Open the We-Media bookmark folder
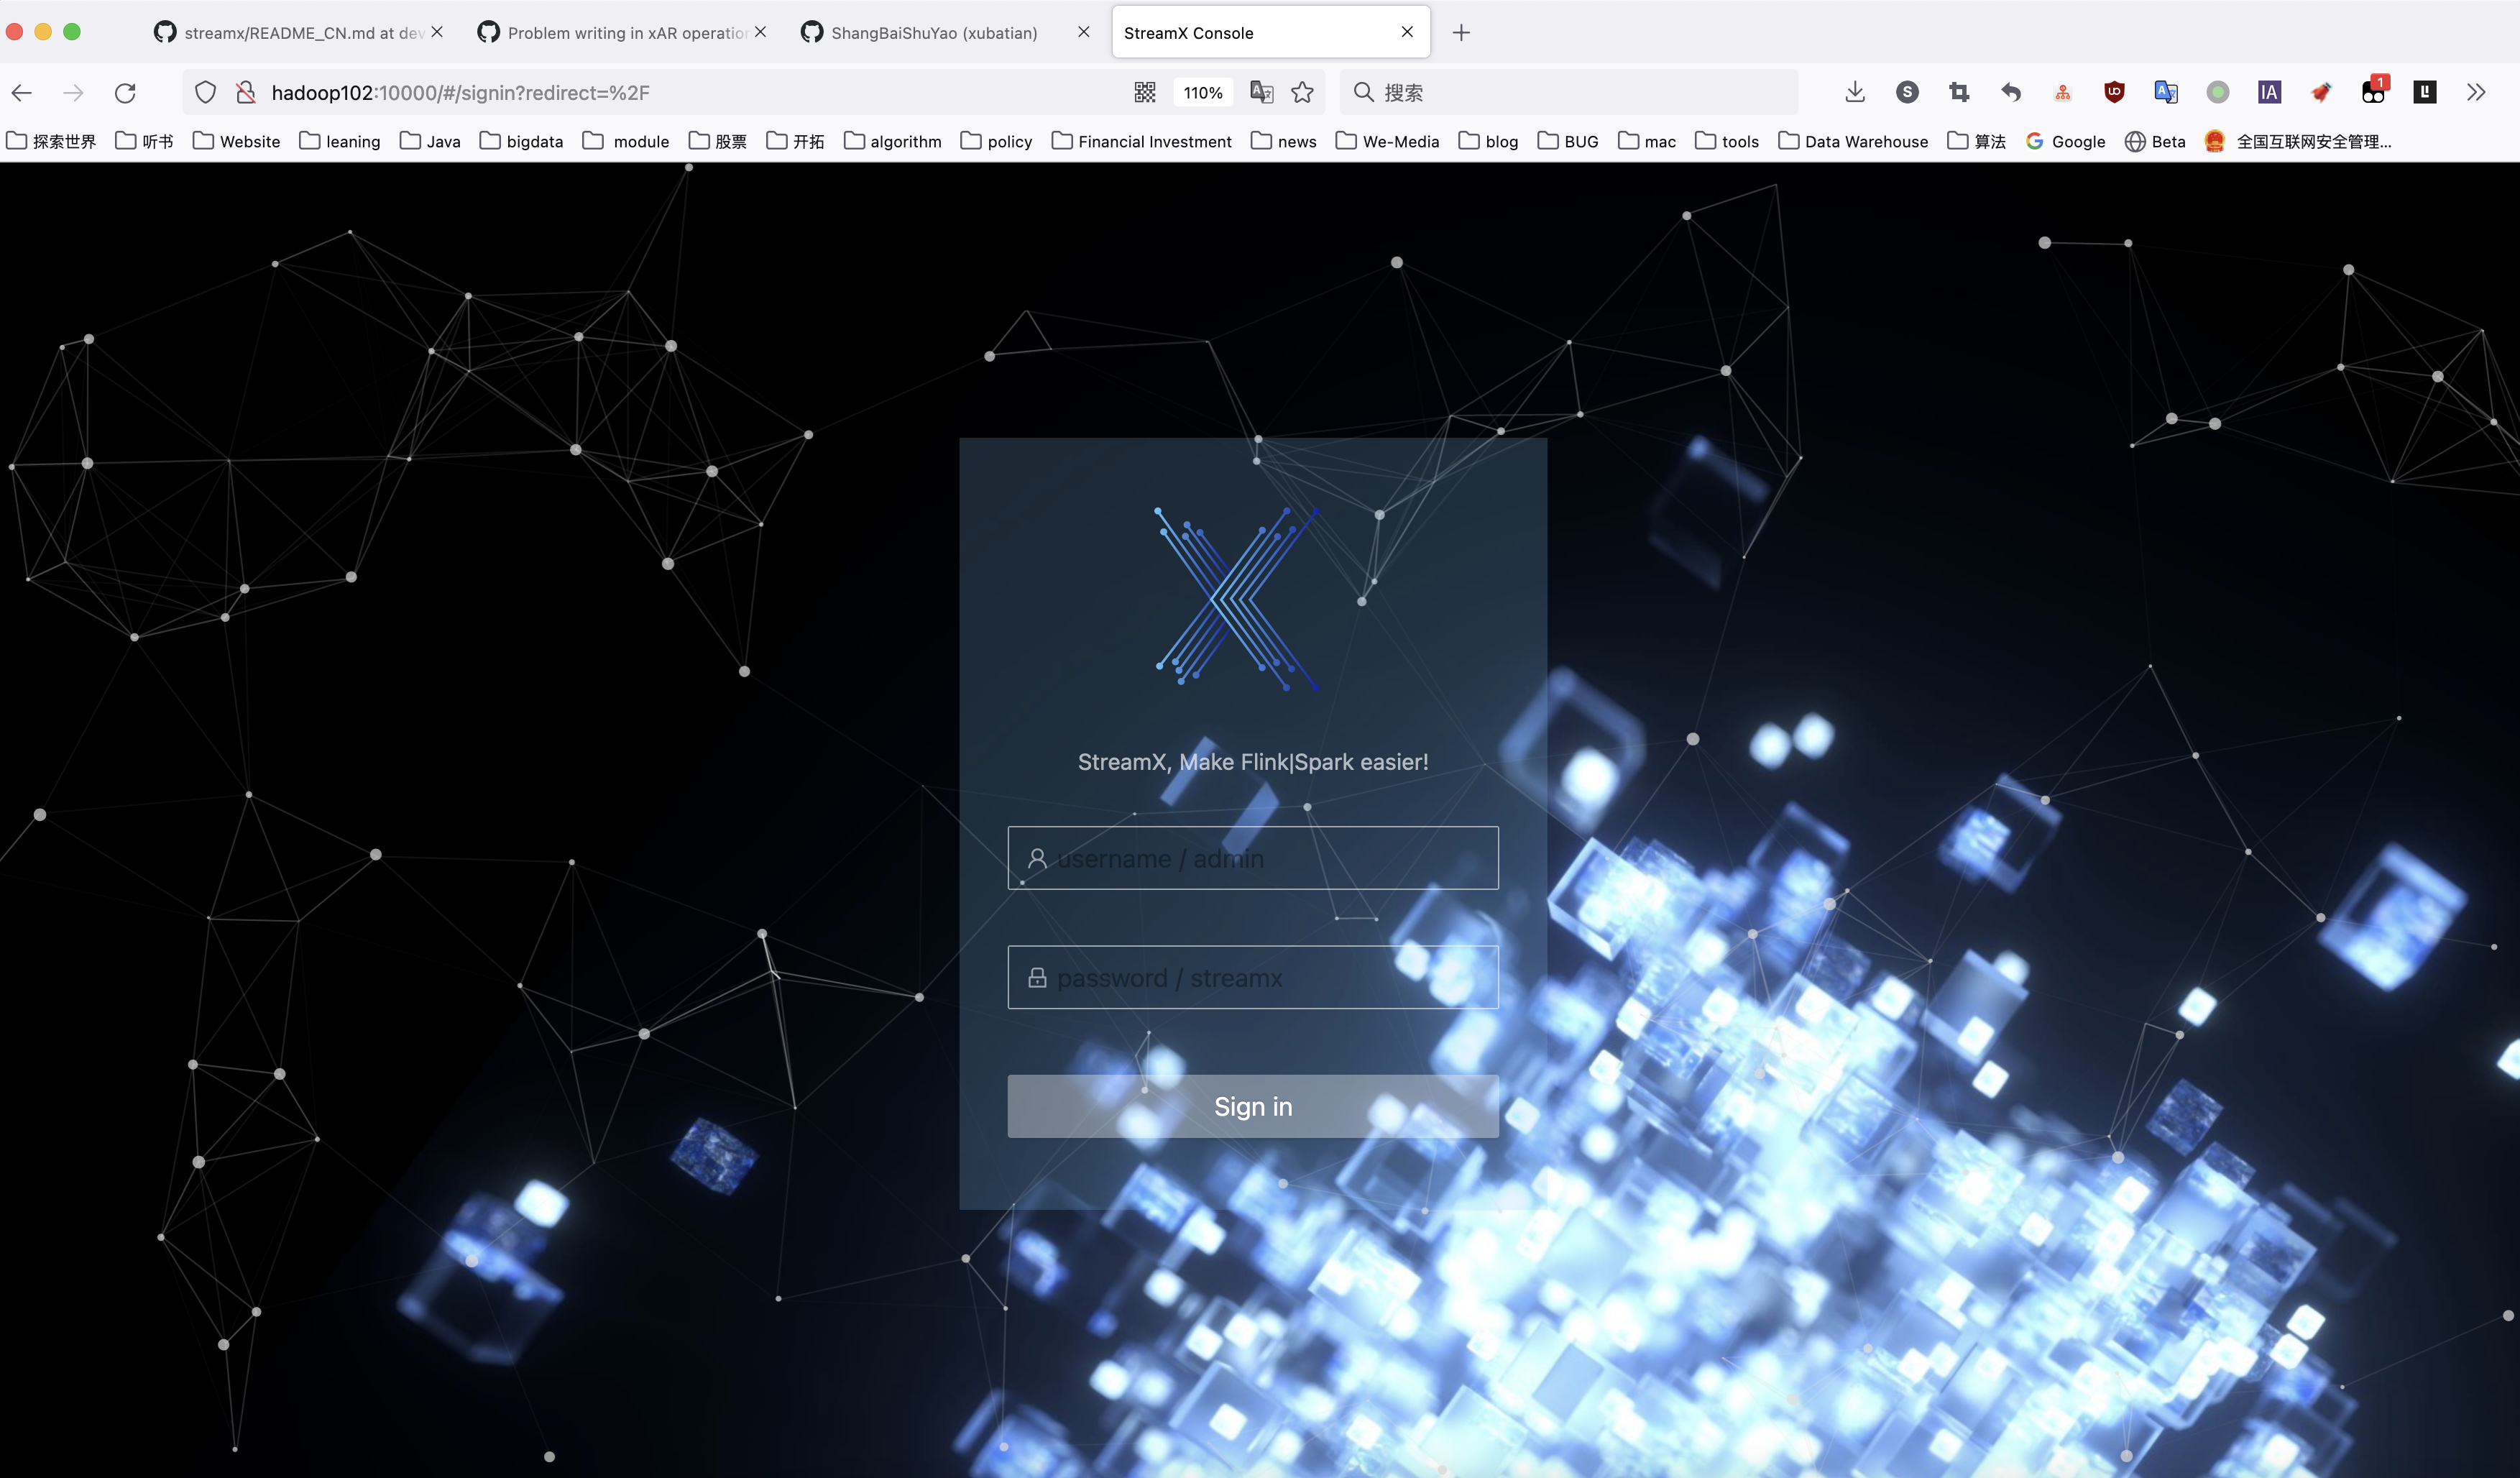The width and height of the screenshot is (2520, 1478). point(1387,141)
